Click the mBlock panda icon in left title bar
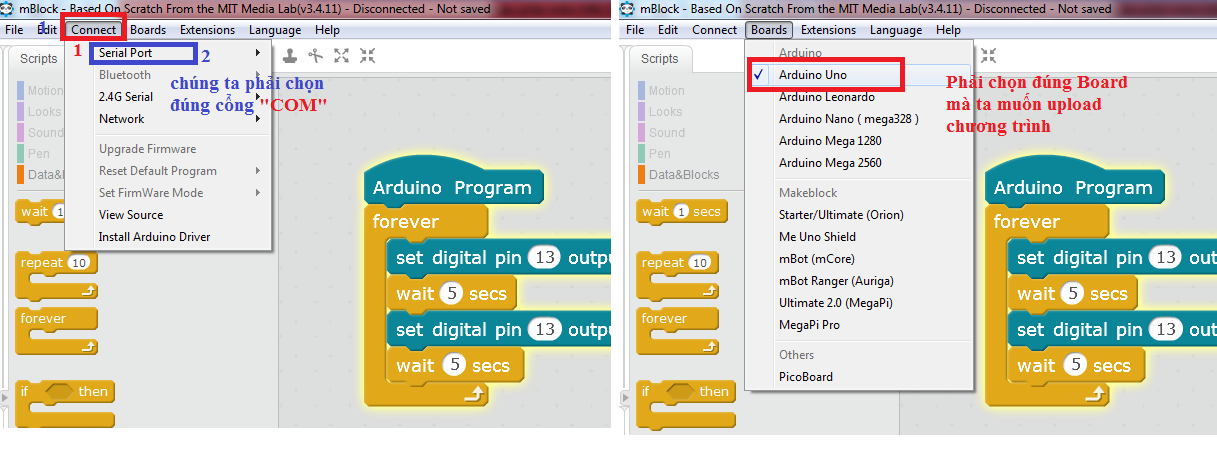 pos(9,9)
